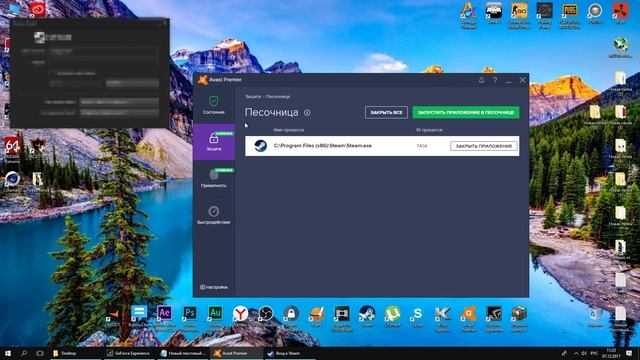Click the taskbar search magnifier icon

pyautogui.click(x=24, y=353)
